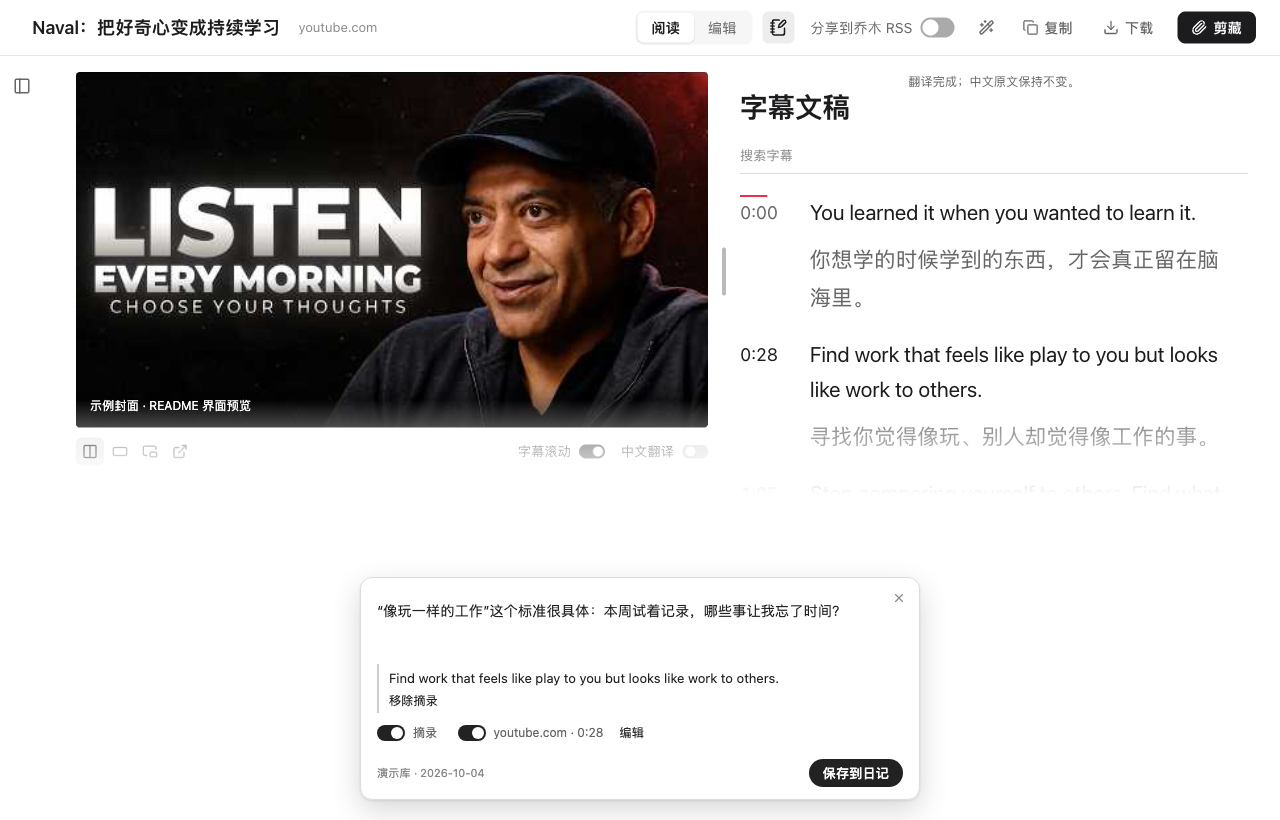Enable picture-in-picture video icon
This screenshot has height=820, width=1280.
[x=150, y=451]
